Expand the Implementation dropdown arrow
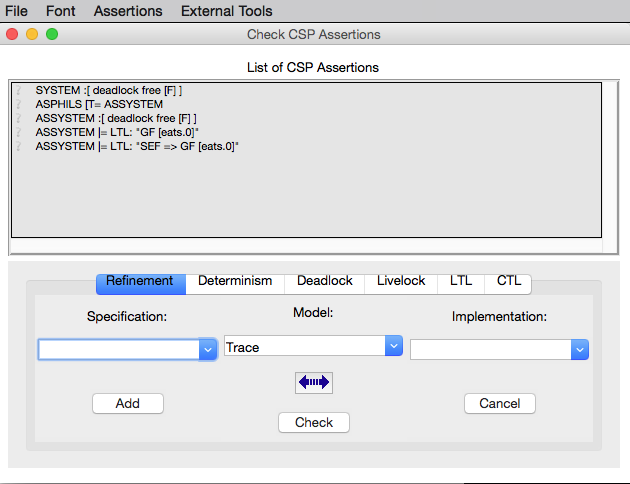 click(579, 349)
